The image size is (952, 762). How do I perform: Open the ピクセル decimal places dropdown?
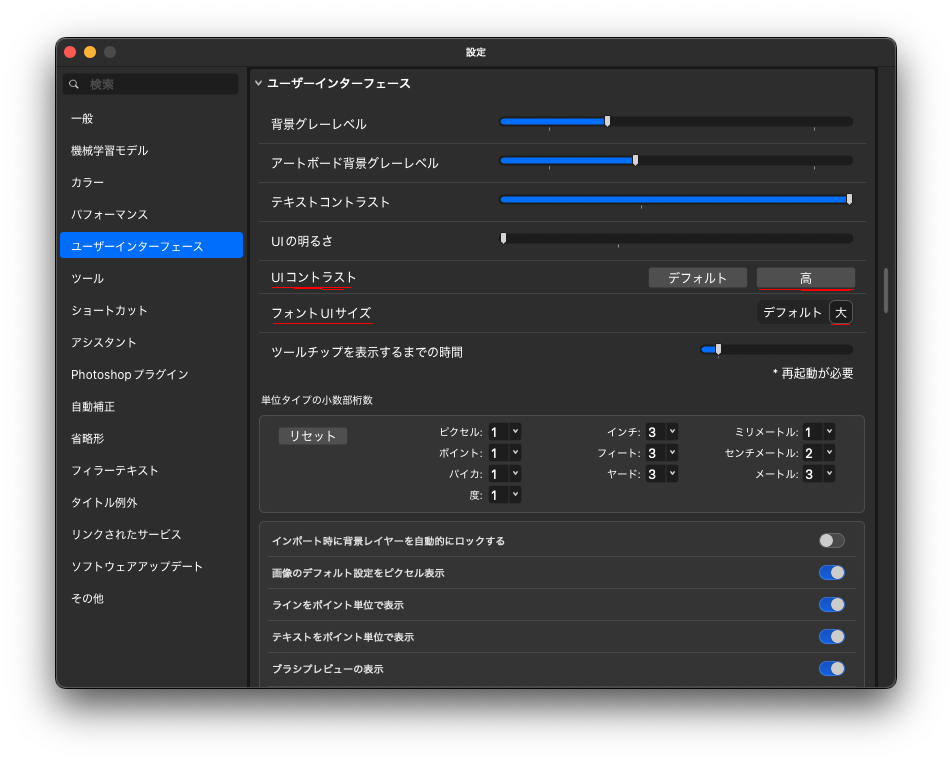coord(515,432)
